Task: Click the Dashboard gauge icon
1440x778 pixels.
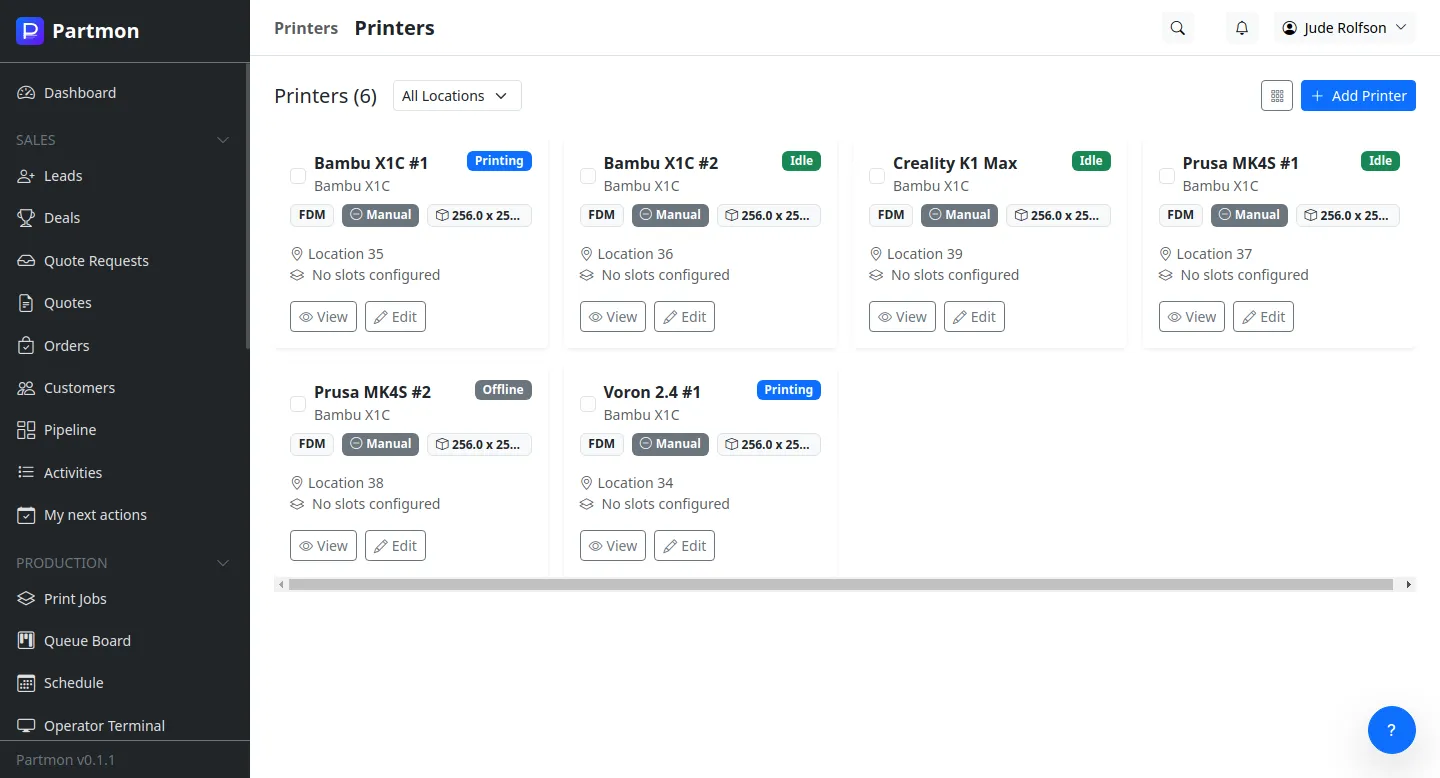Action: [x=26, y=93]
